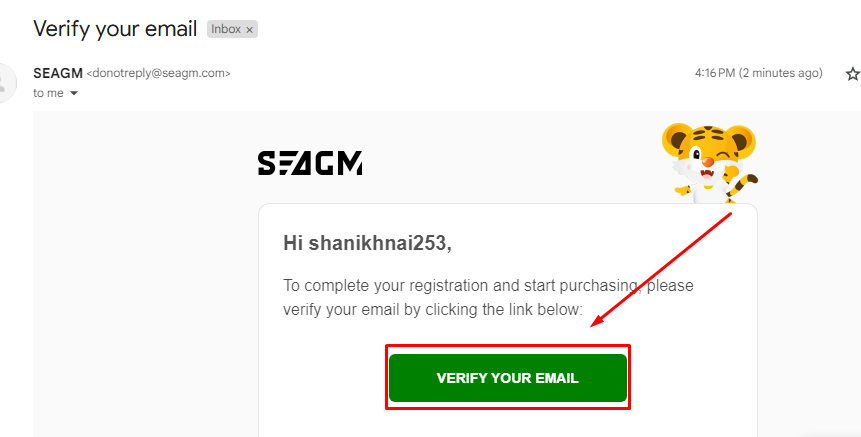Click the SEAGM sender name
Image resolution: width=861 pixels, height=437 pixels.
click(58, 73)
